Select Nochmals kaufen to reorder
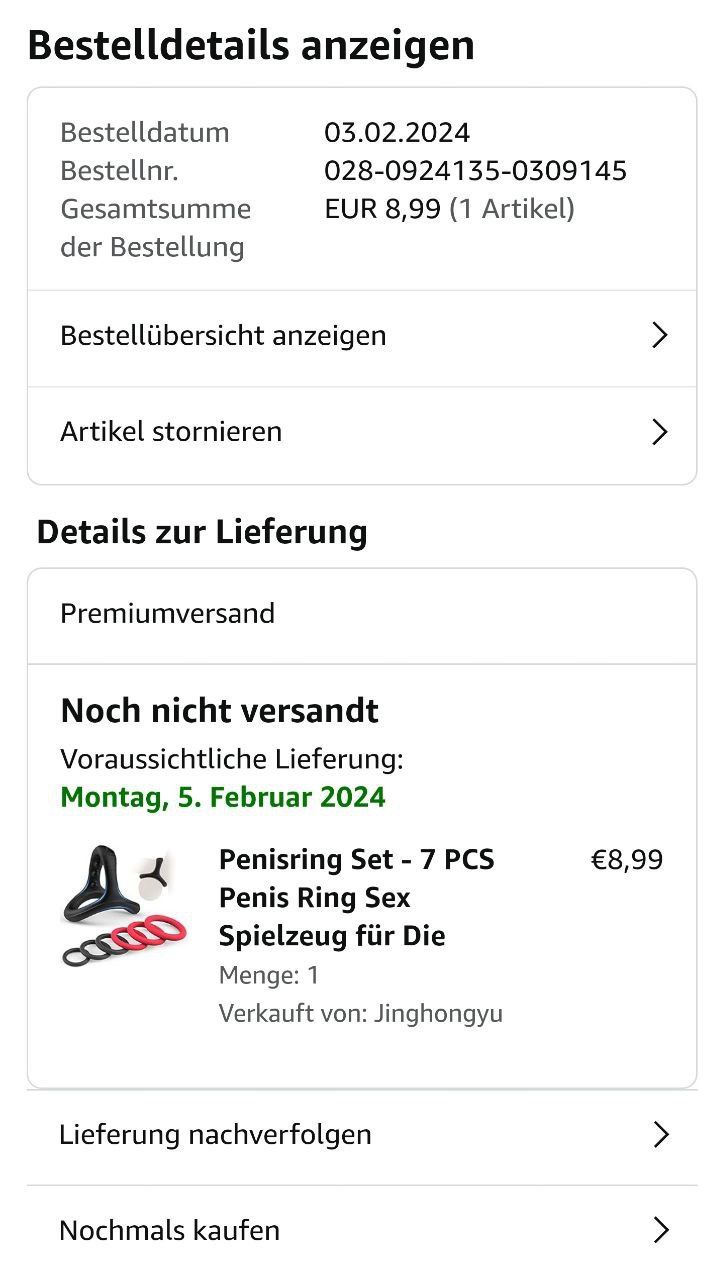 (x=169, y=1230)
